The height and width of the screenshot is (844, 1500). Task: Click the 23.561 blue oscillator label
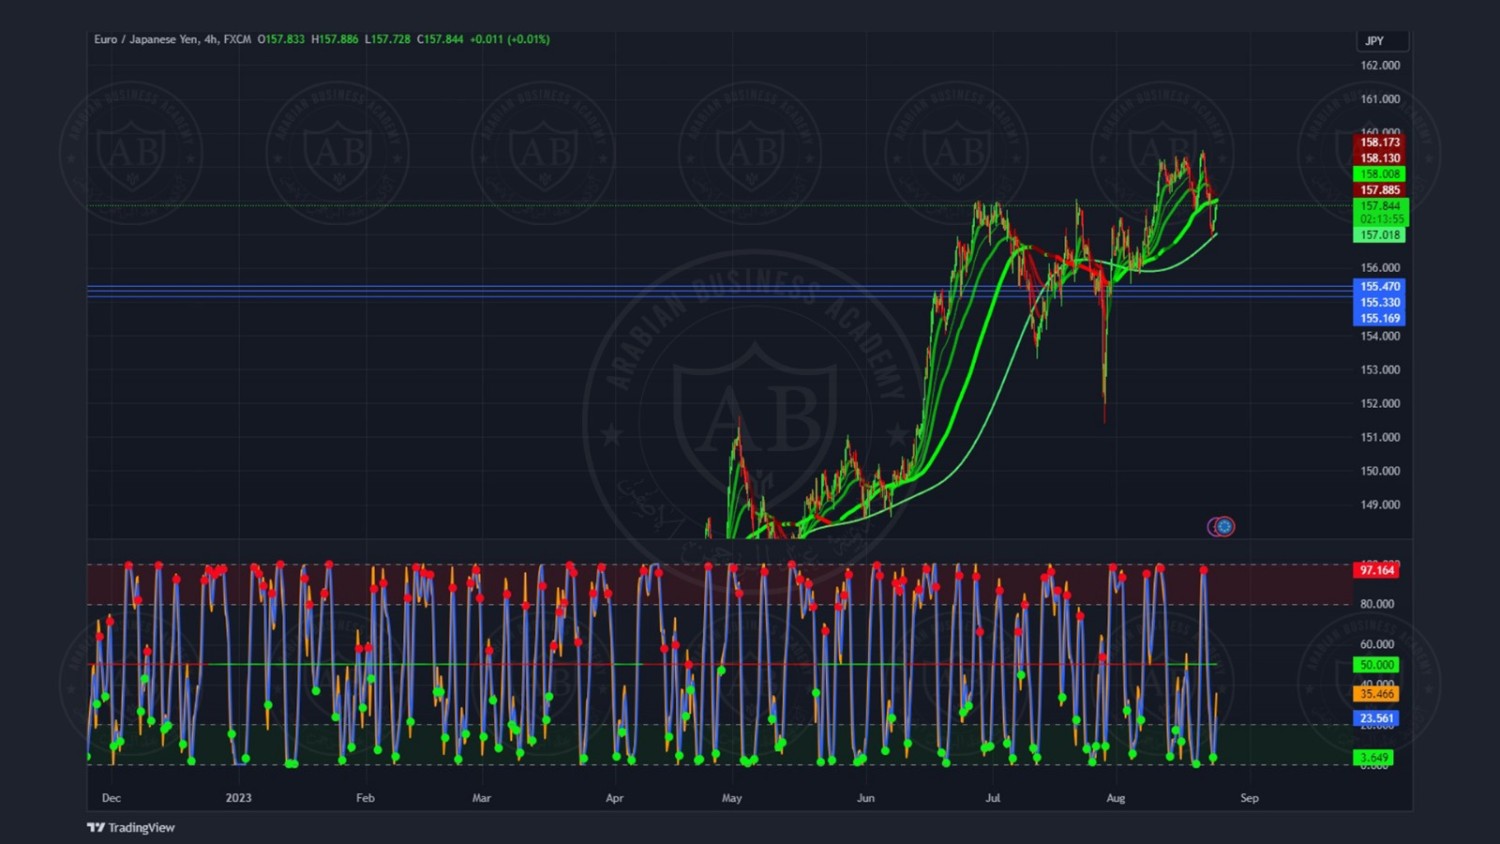click(1376, 718)
